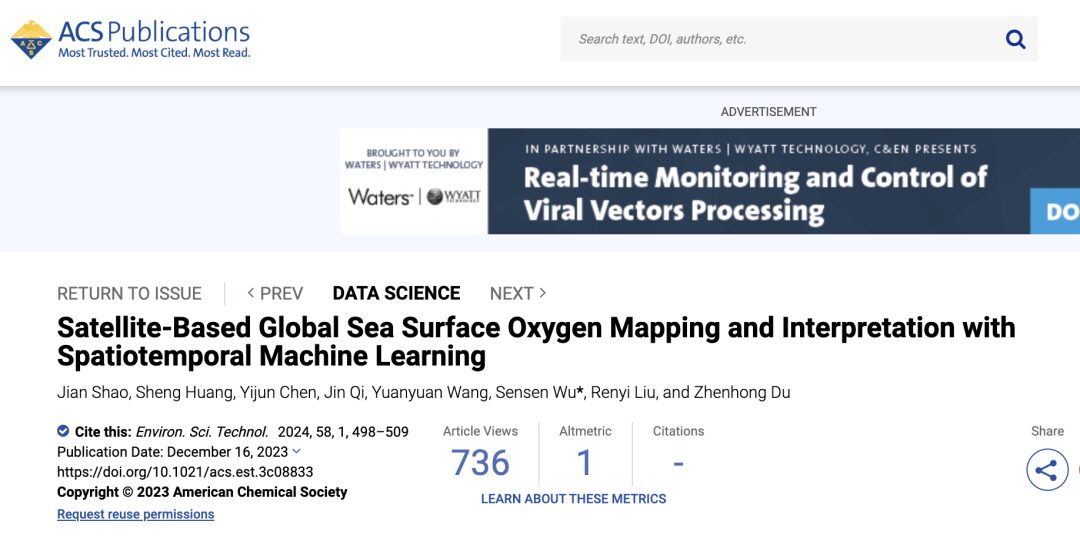This screenshot has width=1080, height=538.
Task: Click the Share icon button
Action: [x=1046, y=470]
